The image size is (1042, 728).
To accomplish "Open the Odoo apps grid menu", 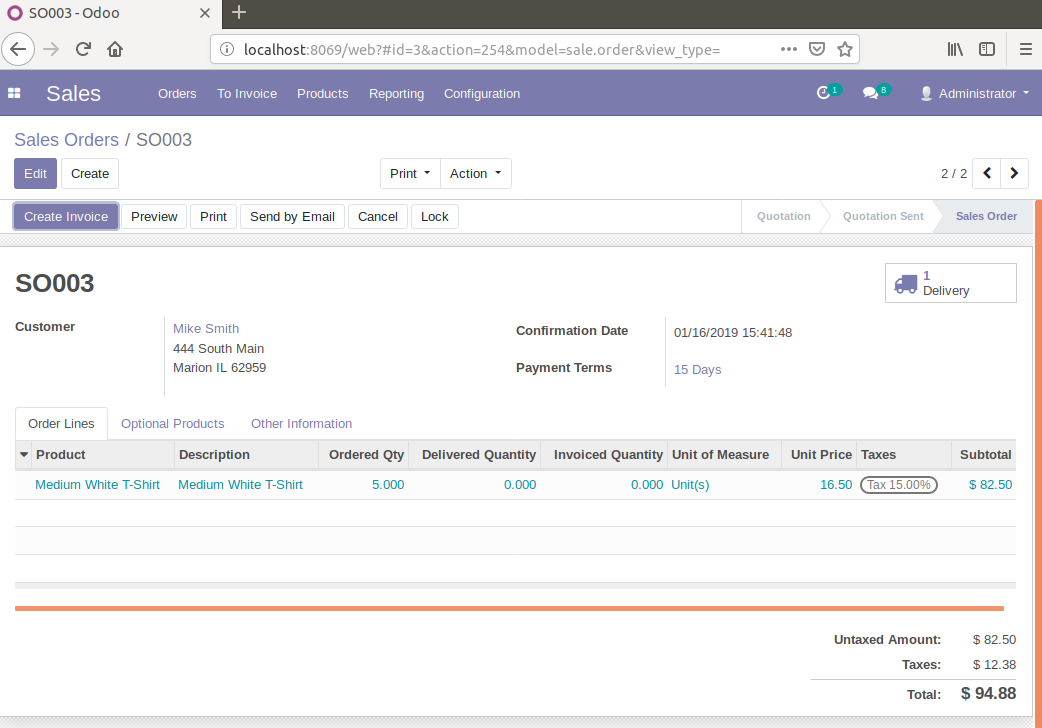I will (x=14, y=93).
